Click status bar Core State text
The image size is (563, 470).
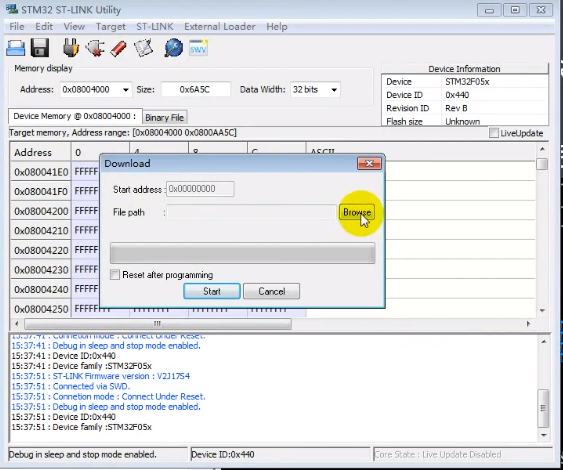click(x=437, y=455)
